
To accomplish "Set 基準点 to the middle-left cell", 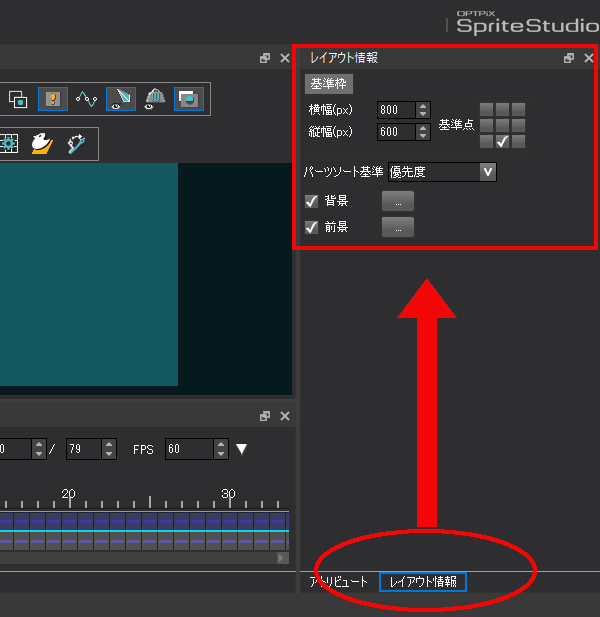I will pyautogui.click(x=486, y=126).
